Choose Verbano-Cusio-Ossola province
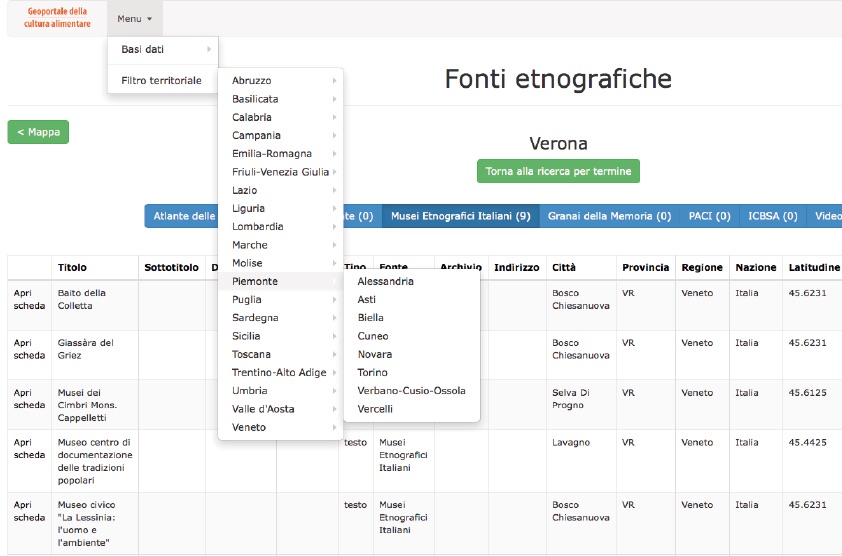The width and height of the screenshot is (842, 556). coord(411,390)
